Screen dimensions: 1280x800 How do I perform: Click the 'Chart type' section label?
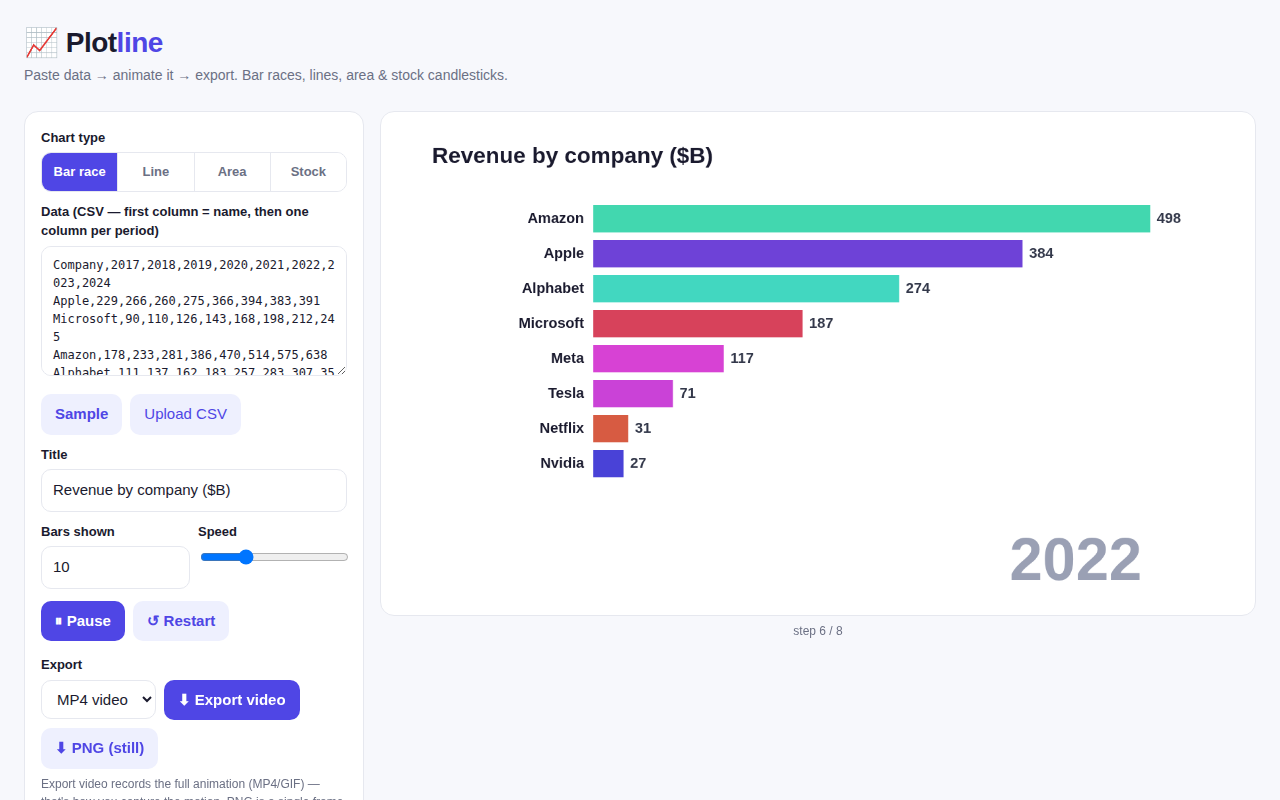click(73, 138)
